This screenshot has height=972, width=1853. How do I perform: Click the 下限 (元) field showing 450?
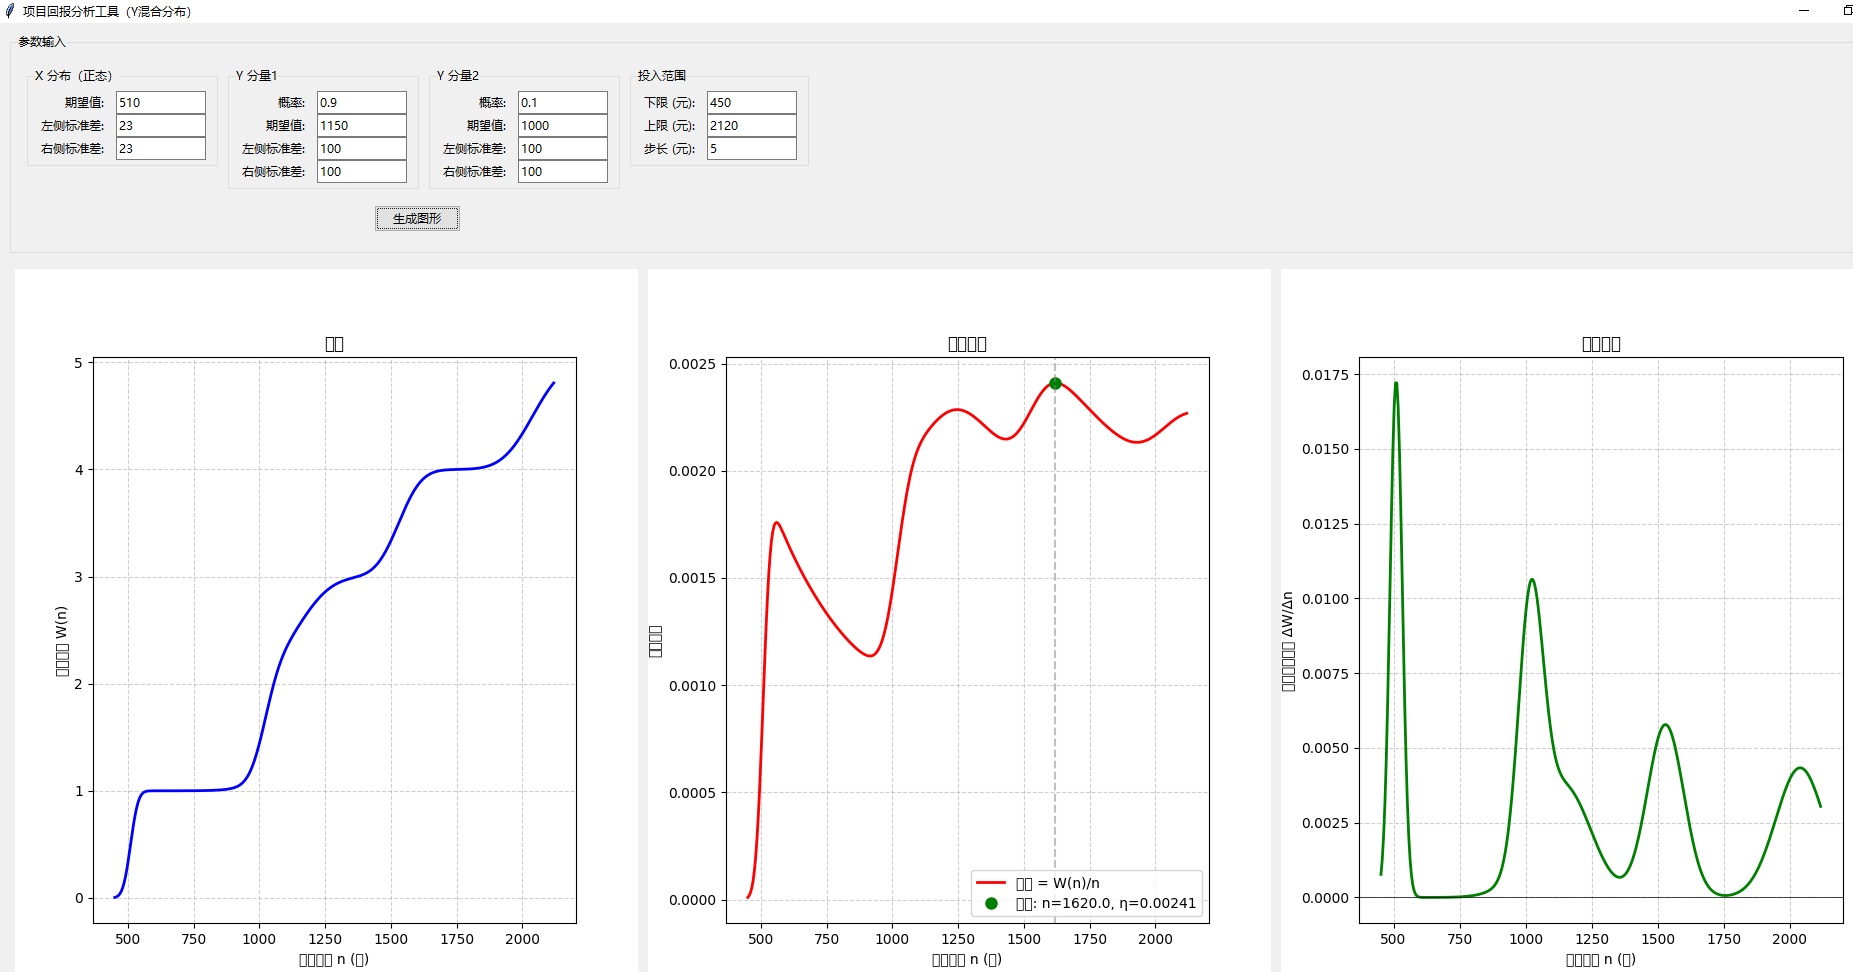[751, 102]
